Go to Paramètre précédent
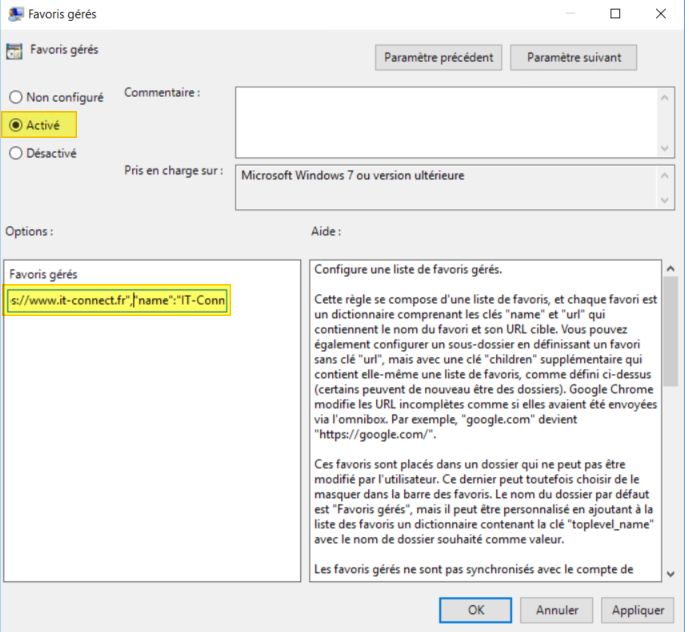This screenshot has height=632, width=685. pyautogui.click(x=439, y=58)
